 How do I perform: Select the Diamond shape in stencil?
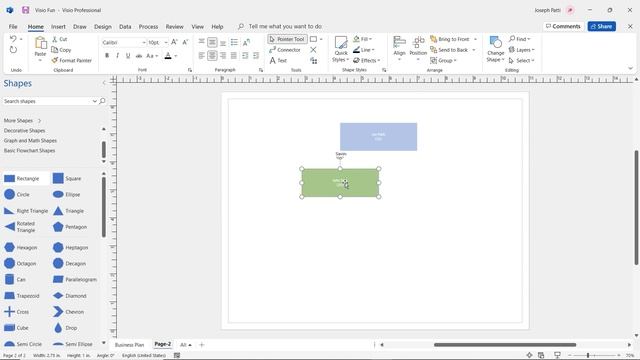coord(69,296)
